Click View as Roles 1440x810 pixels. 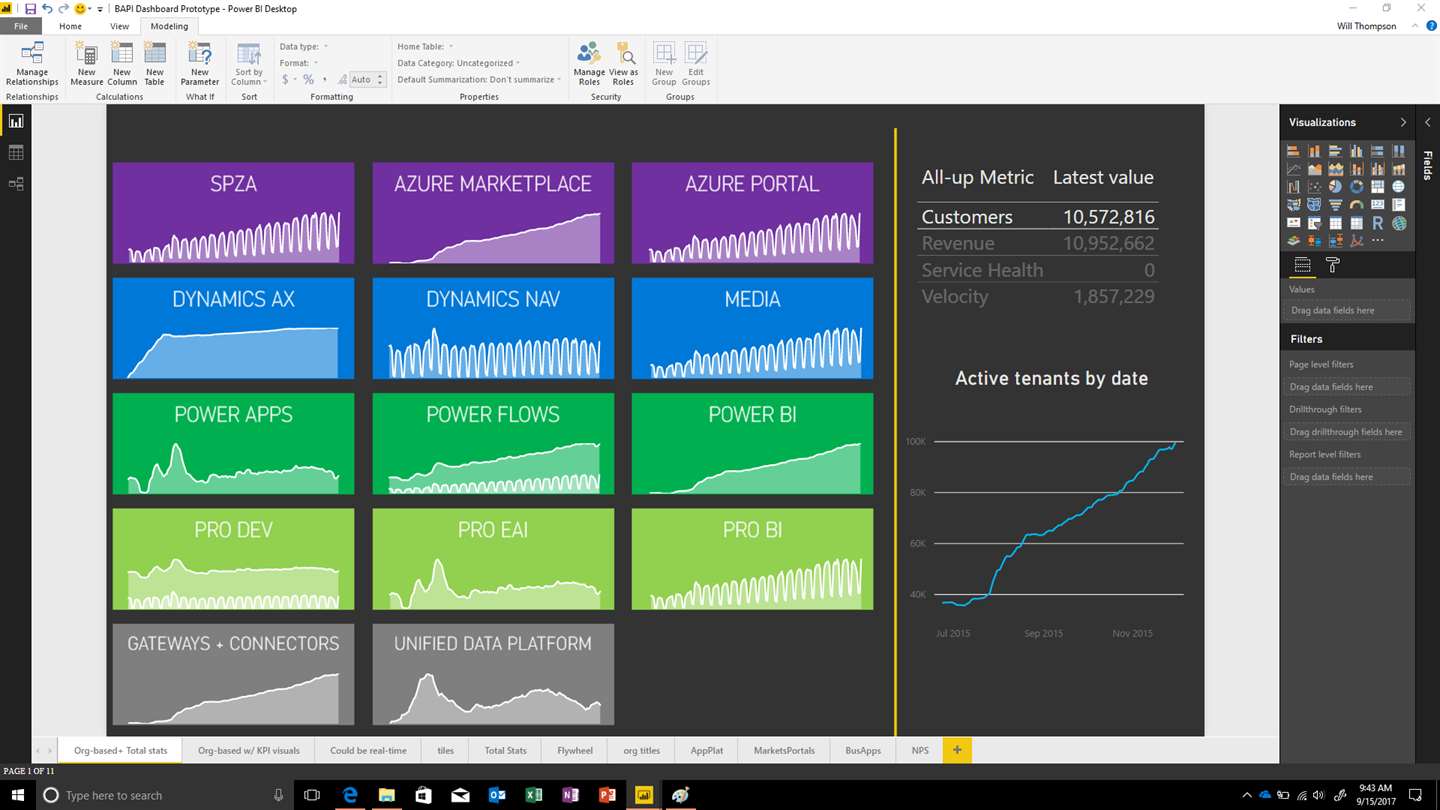point(623,64)
